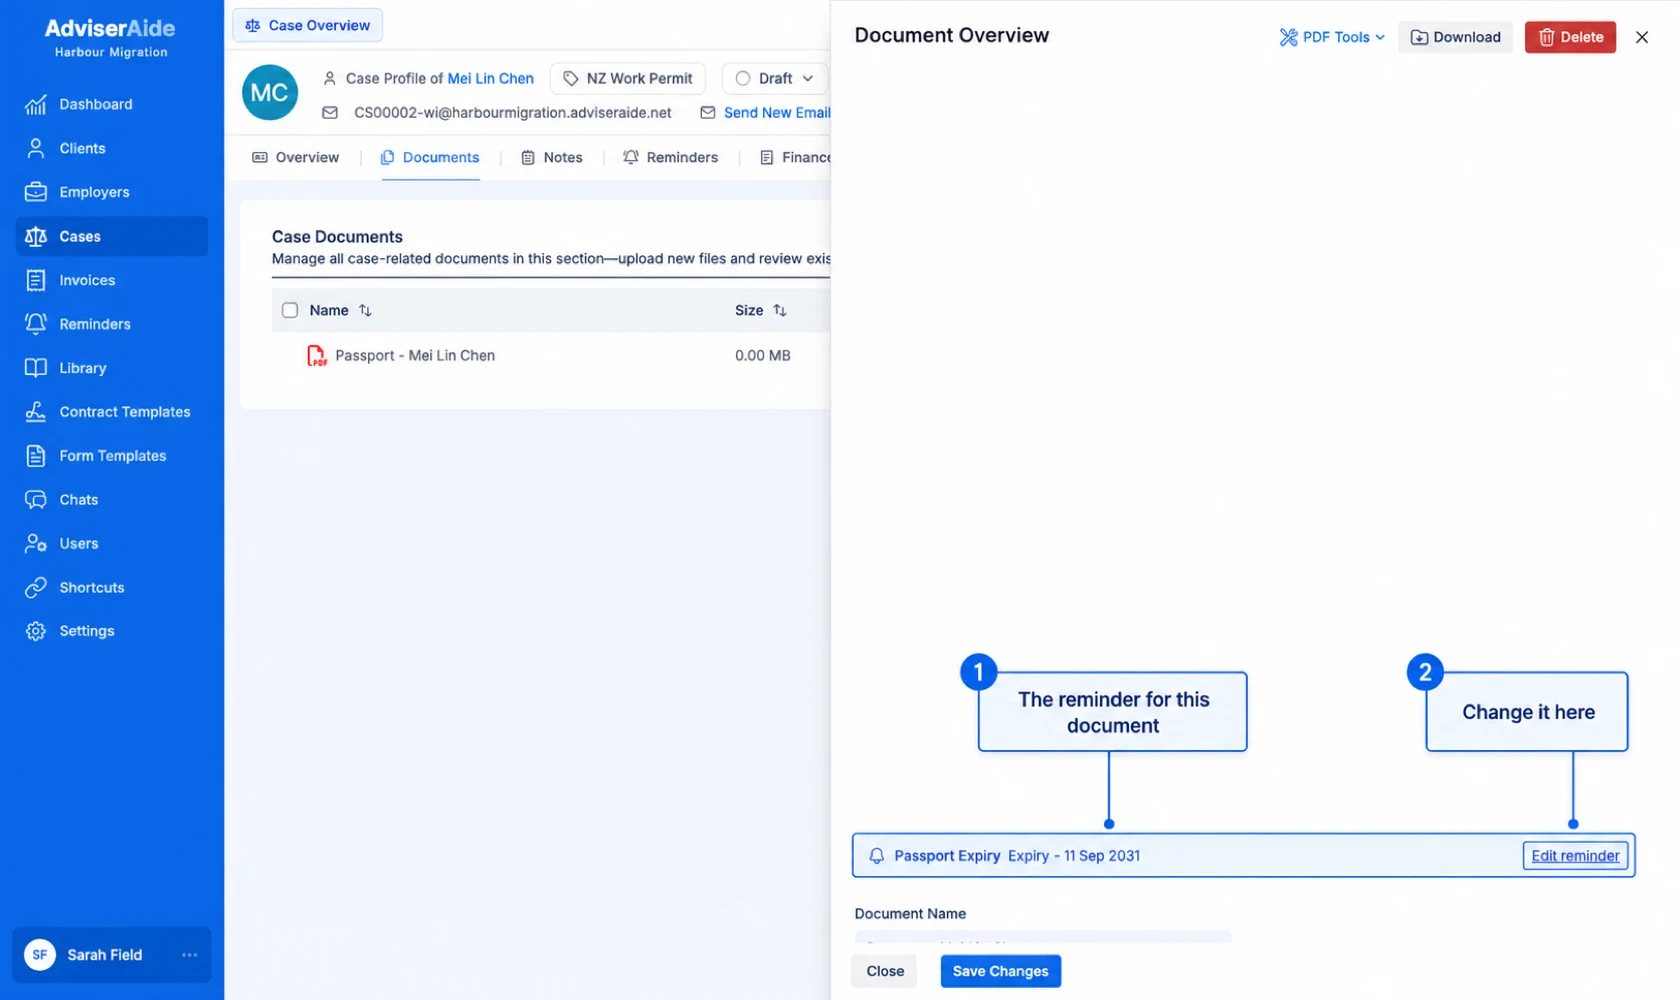Click the Document Name input field

(1043, 937)
